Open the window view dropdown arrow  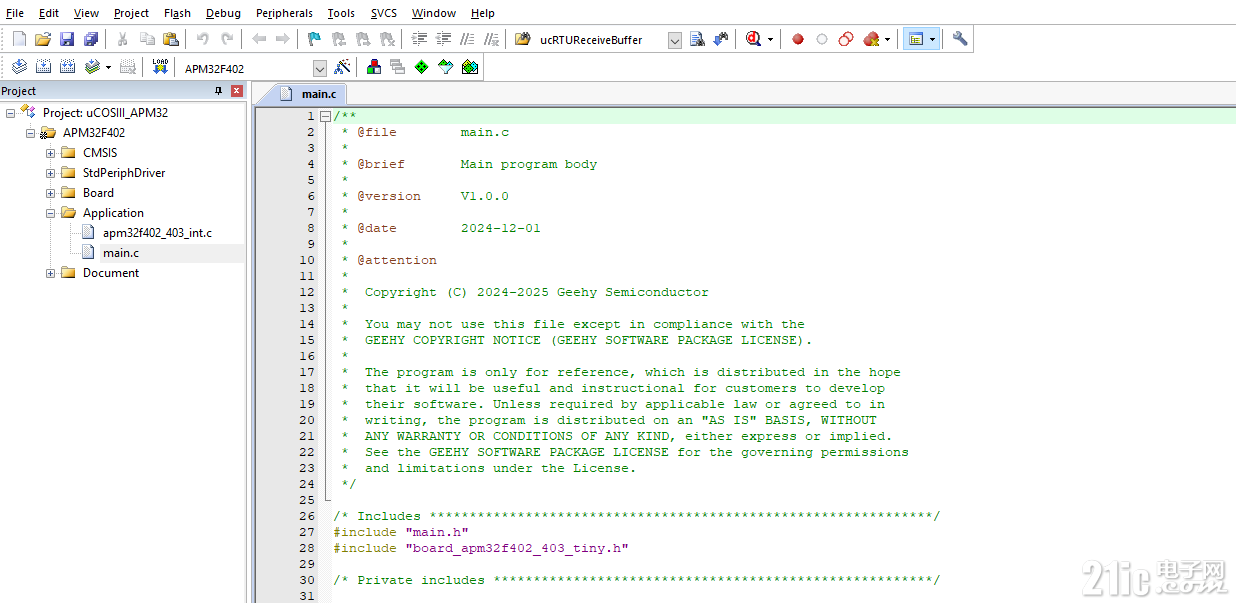tap(932, 40)
